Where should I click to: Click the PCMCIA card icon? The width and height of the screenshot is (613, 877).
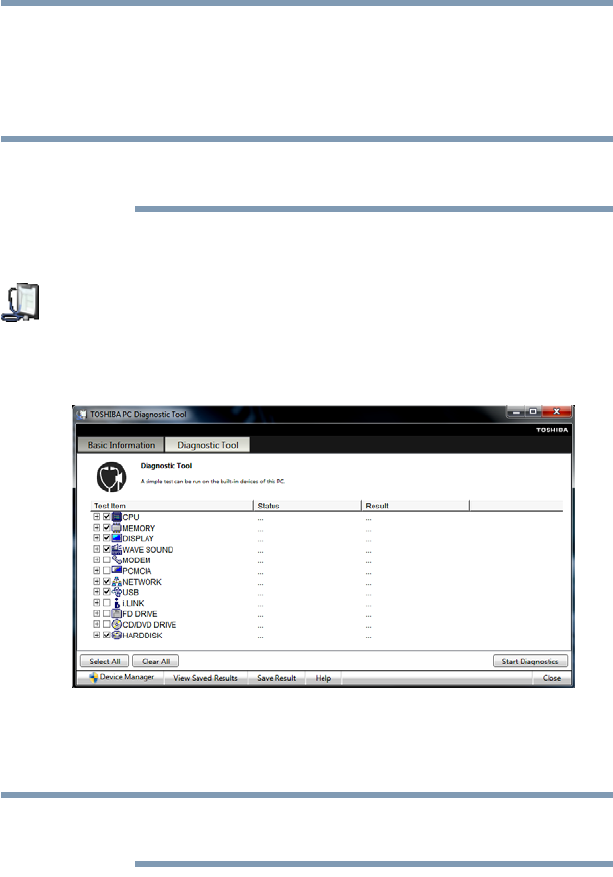coord(116,570)
